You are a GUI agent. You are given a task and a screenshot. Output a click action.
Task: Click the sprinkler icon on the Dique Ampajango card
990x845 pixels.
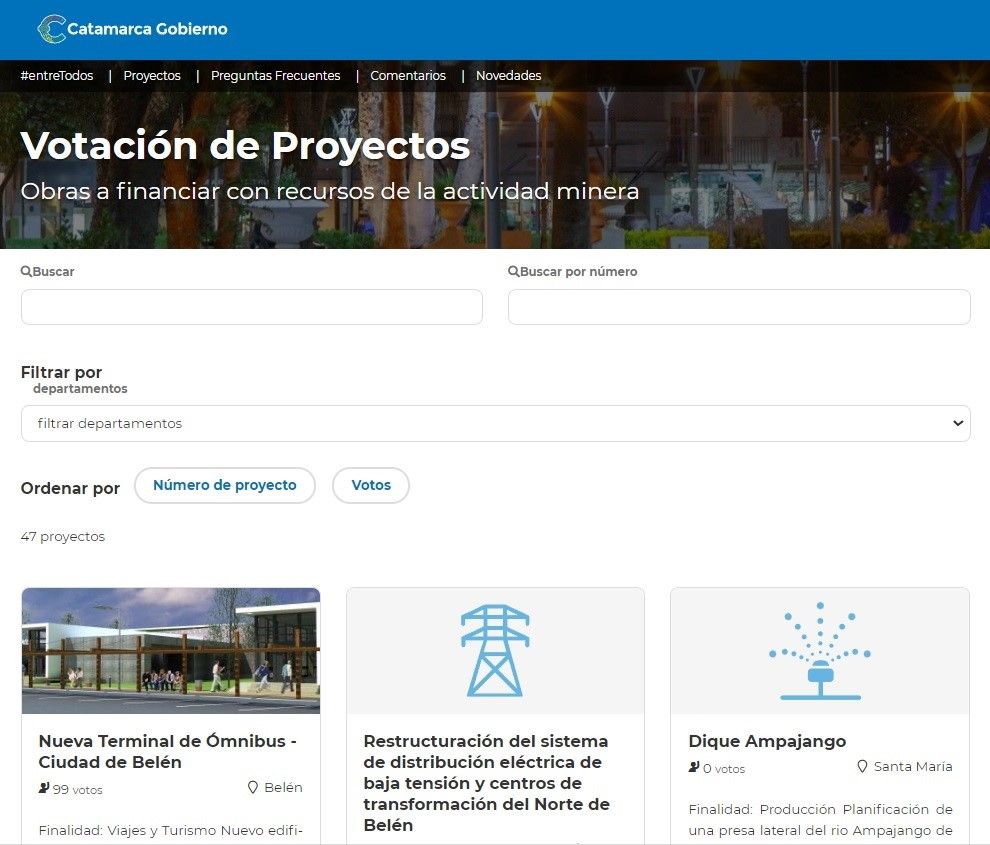click(x=819, y=648)
